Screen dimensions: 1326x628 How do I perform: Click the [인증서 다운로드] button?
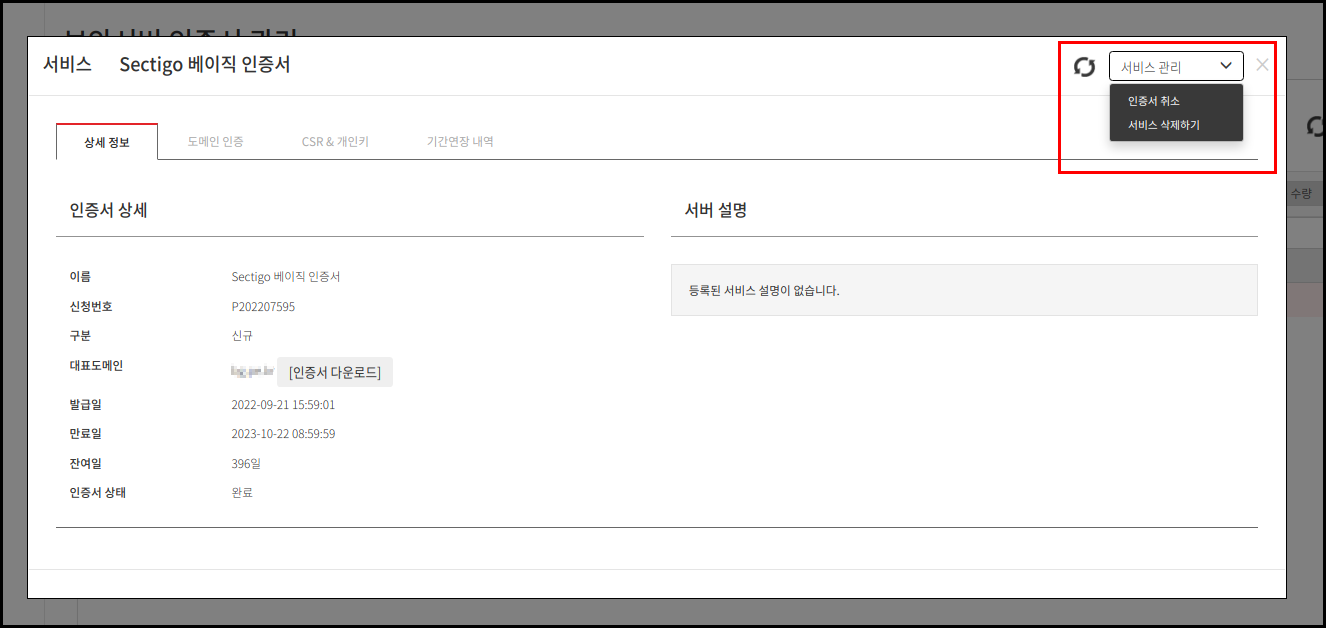point(335,372)
